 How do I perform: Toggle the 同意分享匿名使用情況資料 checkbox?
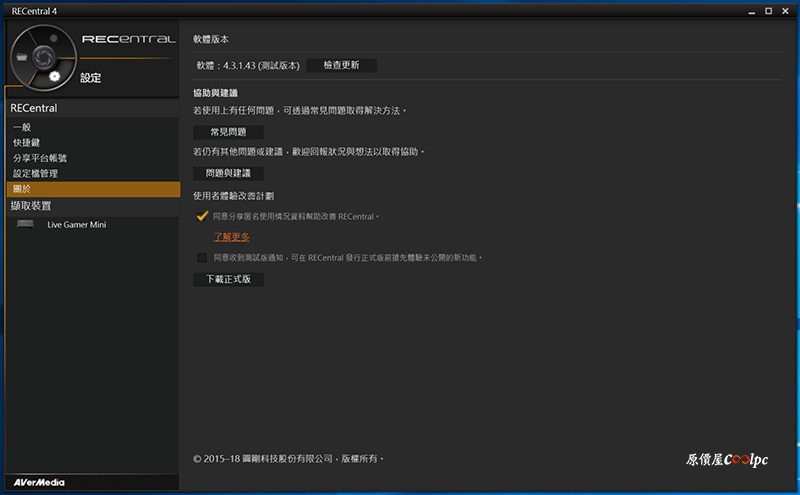coord(202,216)
